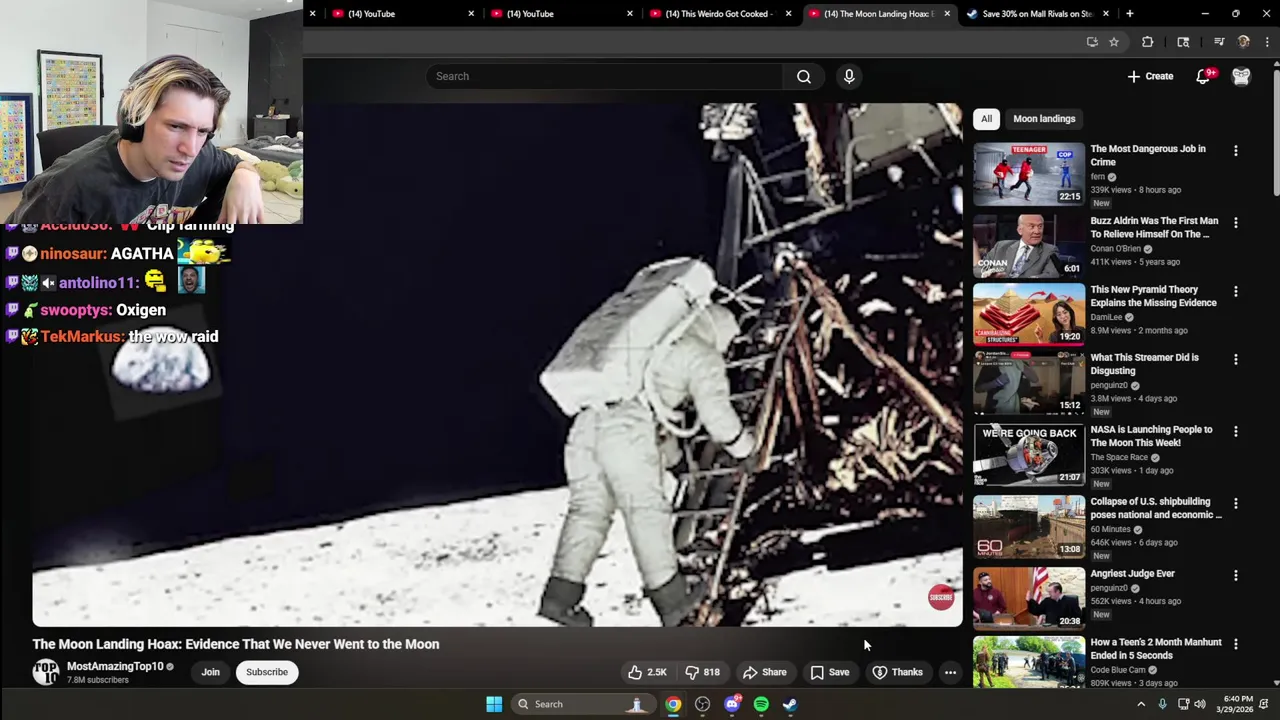Select the Moon landings filter chip
This screenshot has width=1280, height=720.
click(x=1044, y=119)
